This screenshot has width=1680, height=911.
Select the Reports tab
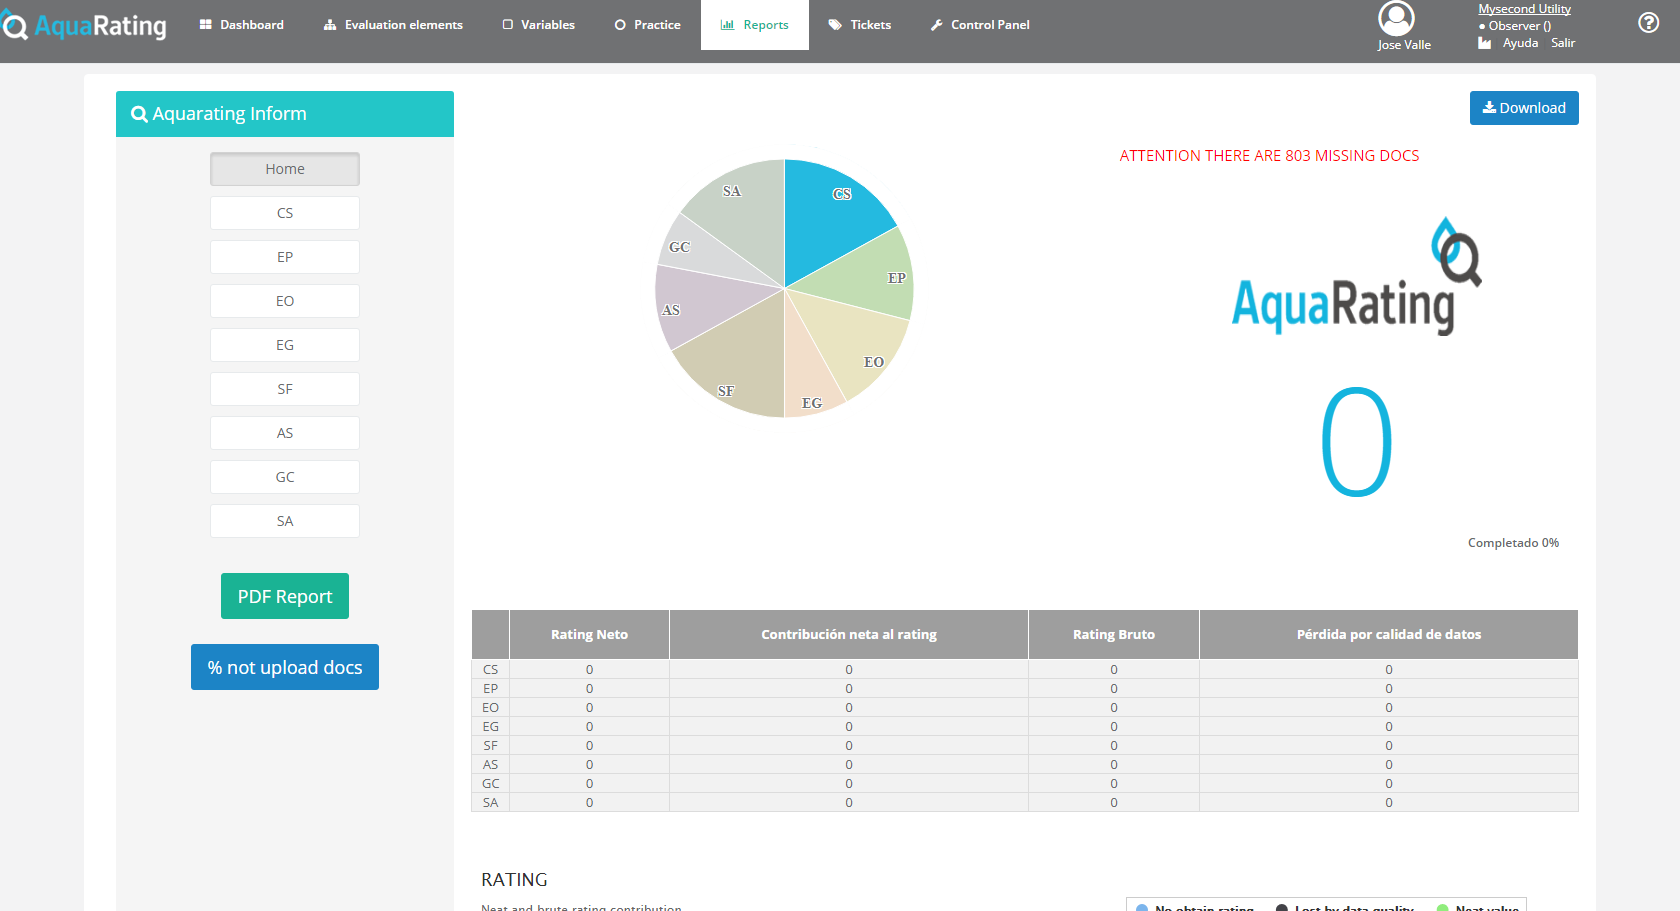point(755,25)
